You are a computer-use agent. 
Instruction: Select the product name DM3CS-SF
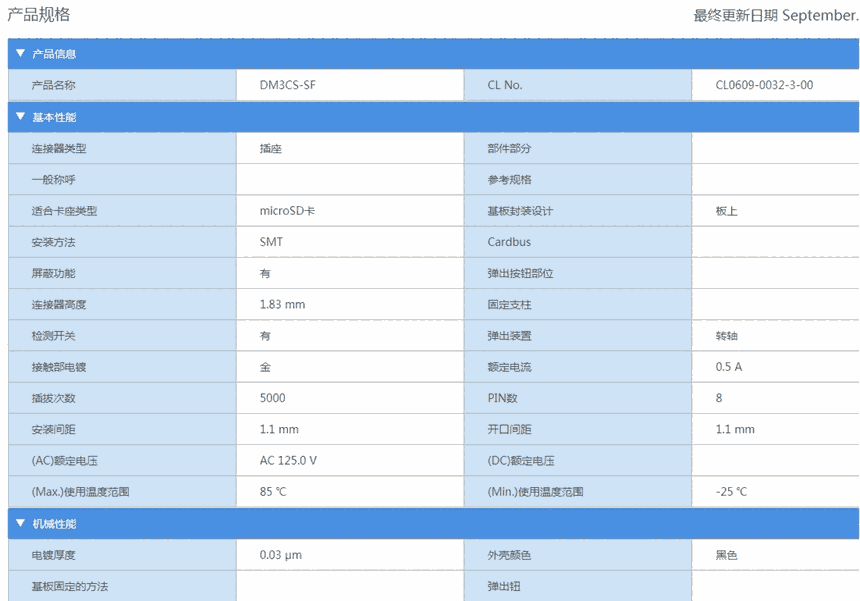[288, 85]
